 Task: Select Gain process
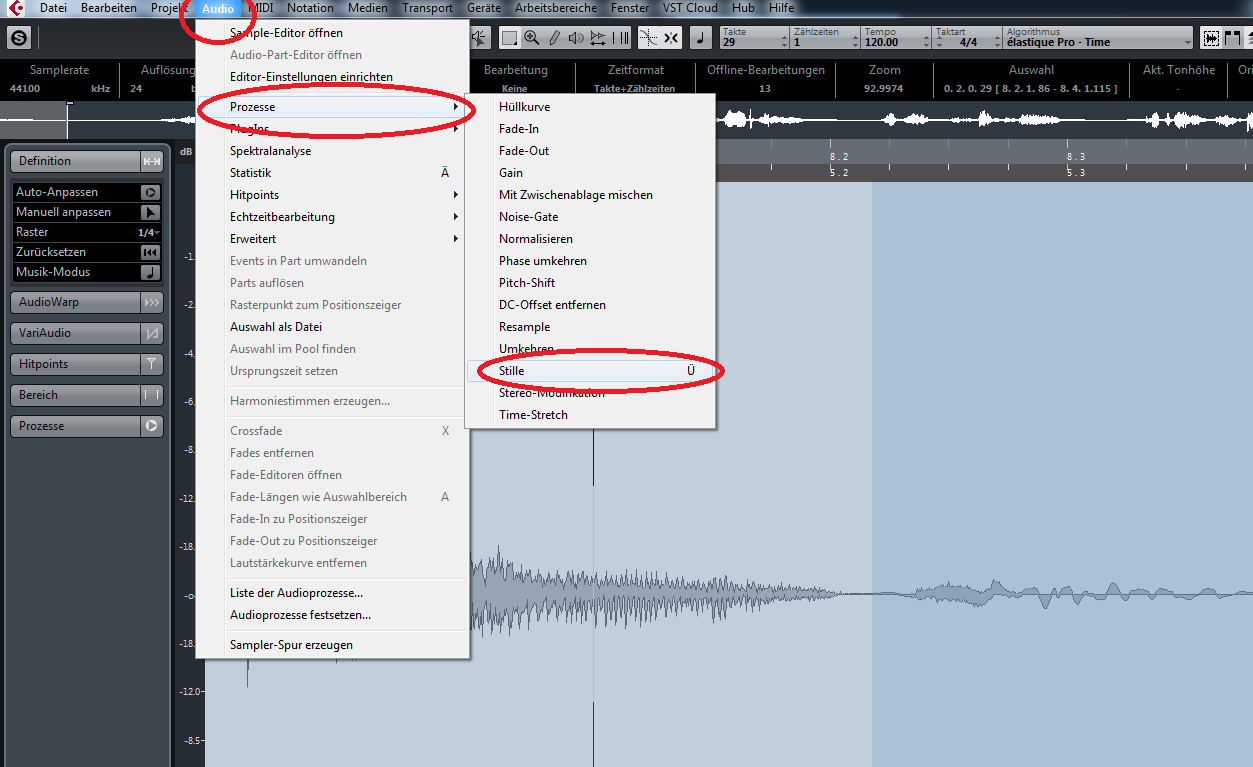tap(591, 173)
